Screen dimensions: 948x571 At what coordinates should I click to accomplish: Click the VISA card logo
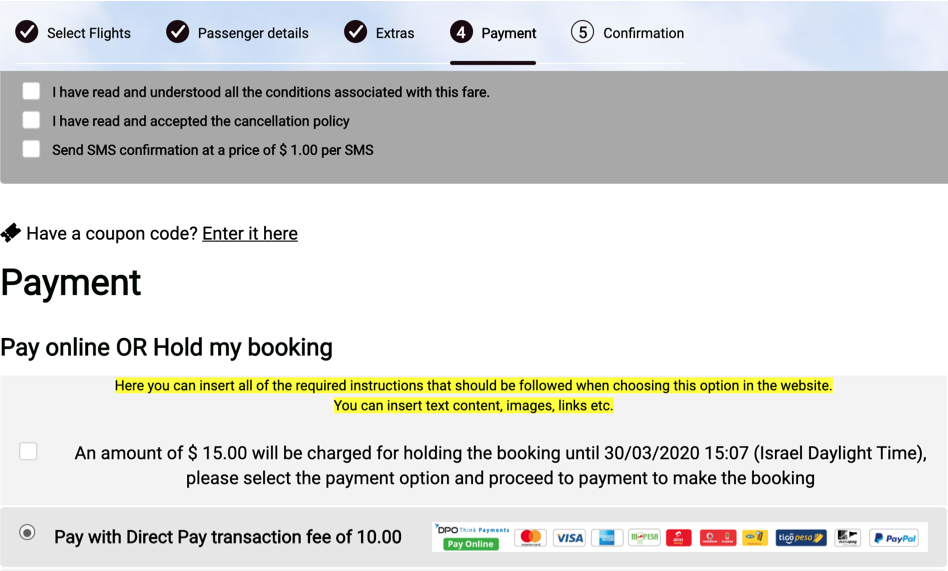569,537
